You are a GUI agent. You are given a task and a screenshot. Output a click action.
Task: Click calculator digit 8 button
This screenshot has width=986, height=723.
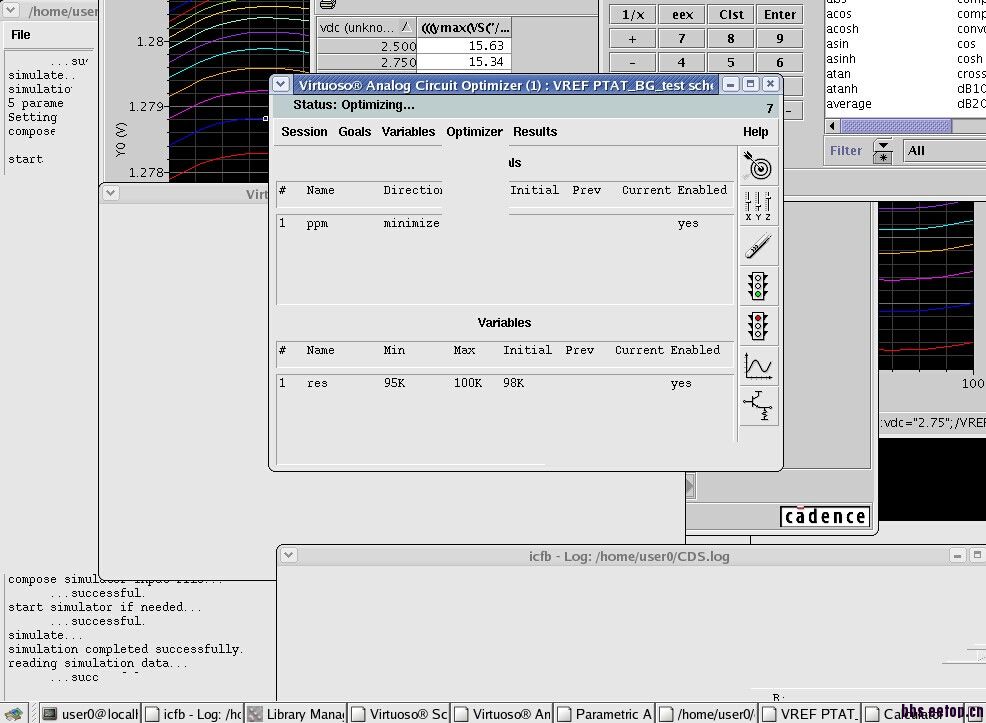point(731,39)
